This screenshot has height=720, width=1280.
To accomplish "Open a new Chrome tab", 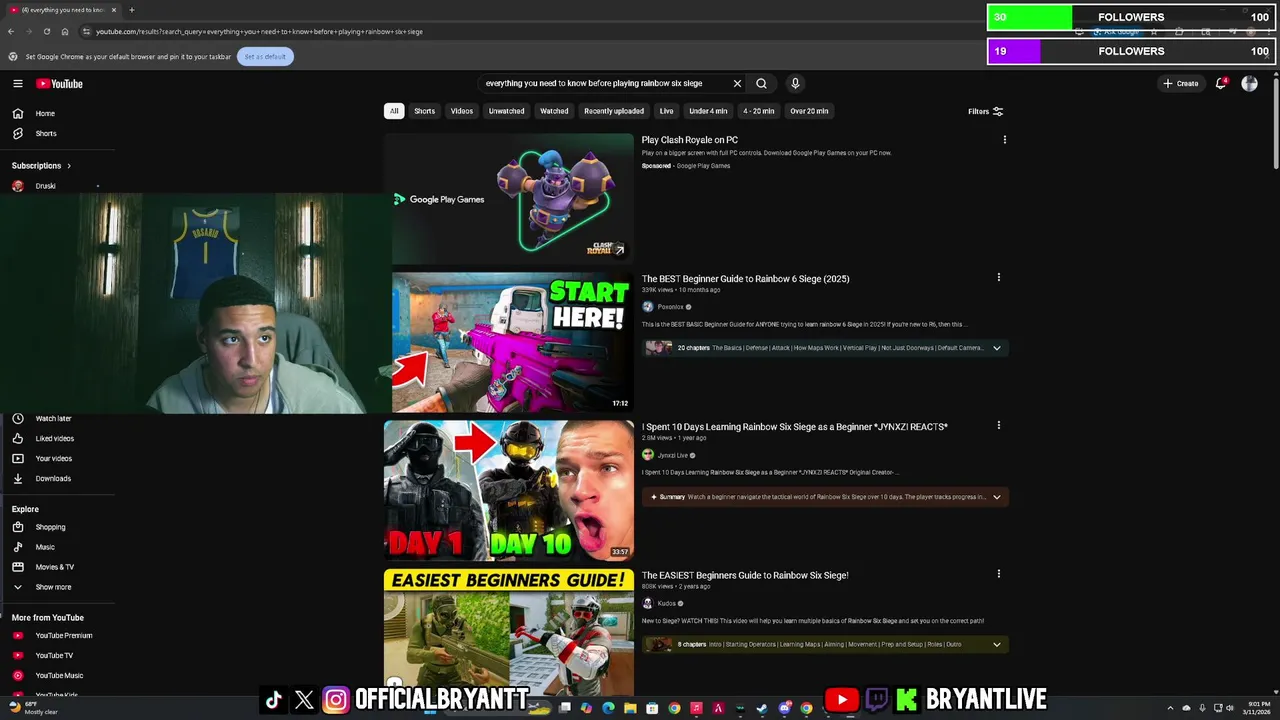I will [x=131, y=10].
